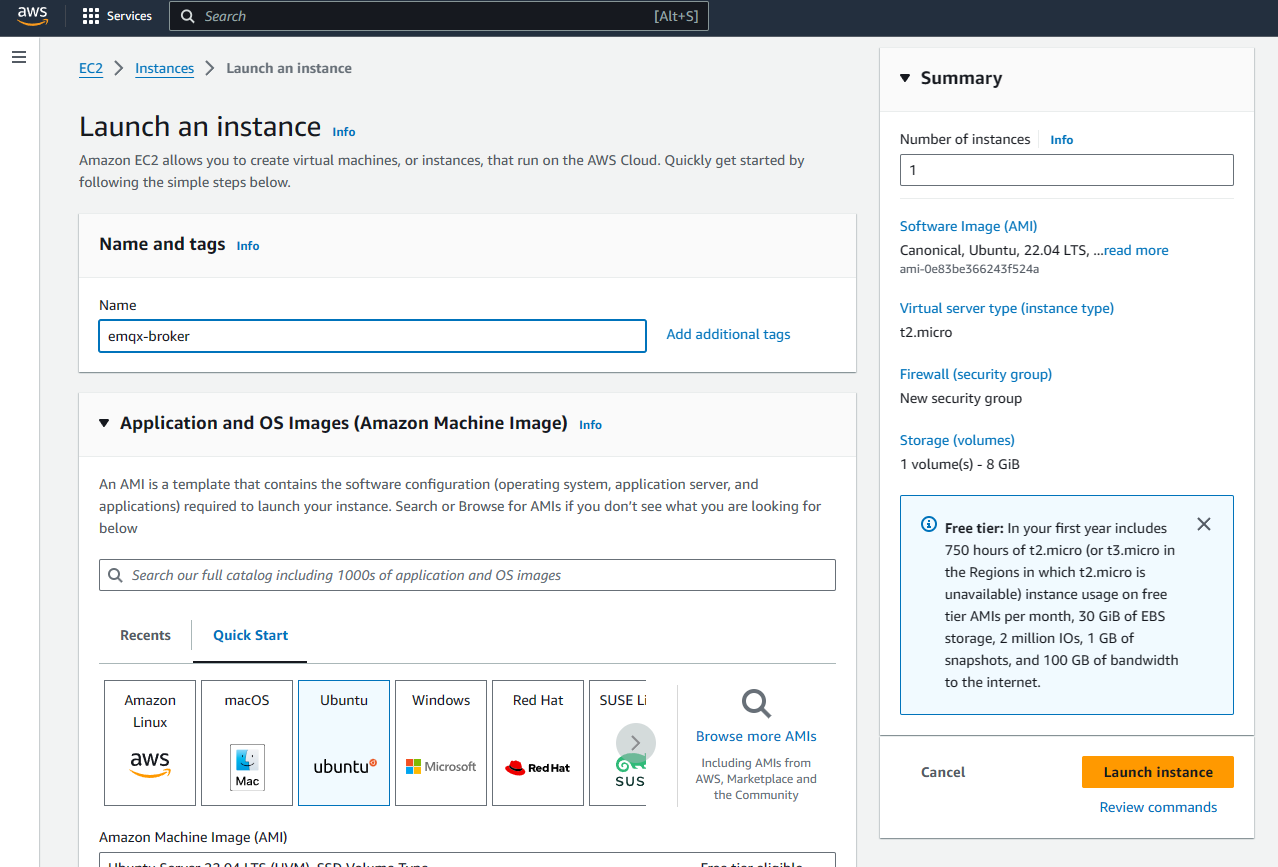Switch to the Recents tab
Image resolution: width=1278 pixels, height=867 pixels.
(145, 635)
